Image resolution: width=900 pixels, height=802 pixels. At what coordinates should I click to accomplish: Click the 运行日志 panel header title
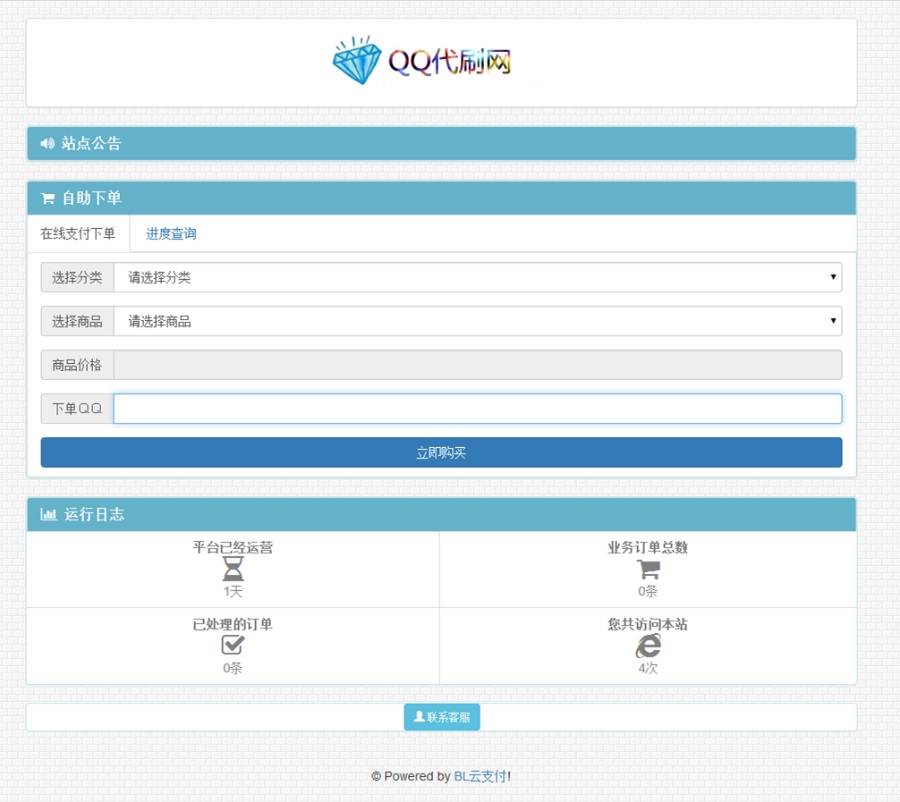coord(94,515)
